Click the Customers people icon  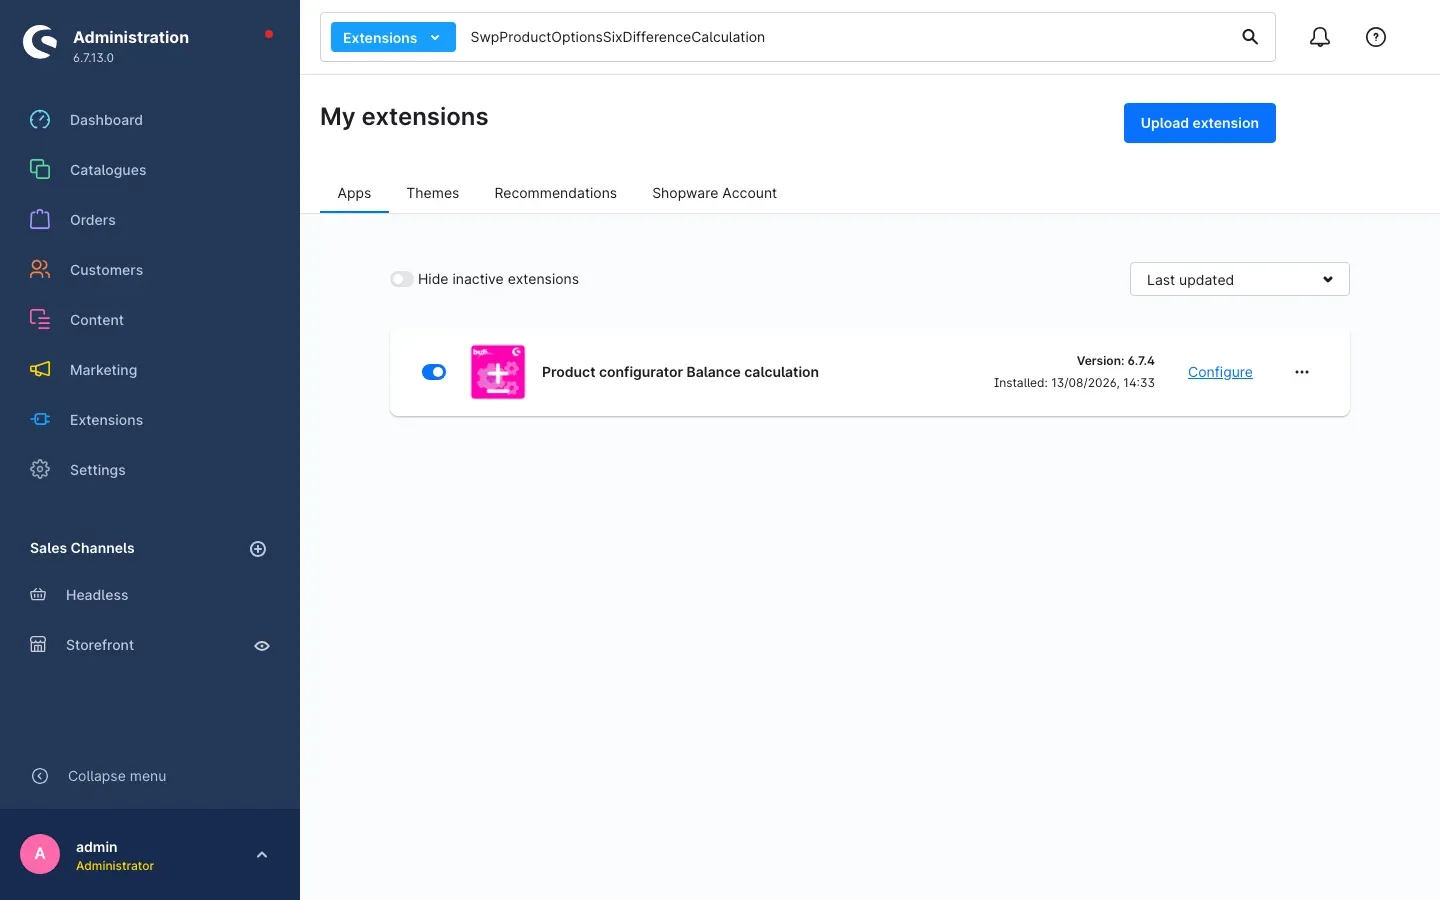click(x=40, y=270)
